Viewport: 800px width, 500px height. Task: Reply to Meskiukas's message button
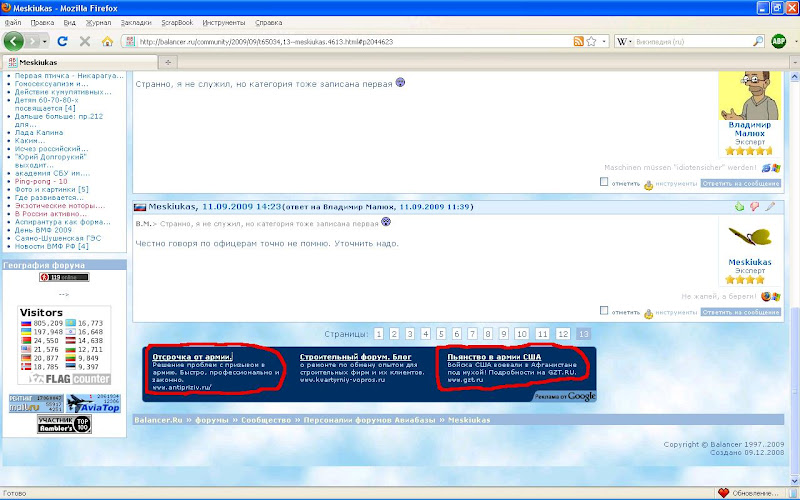pos(740,312)
